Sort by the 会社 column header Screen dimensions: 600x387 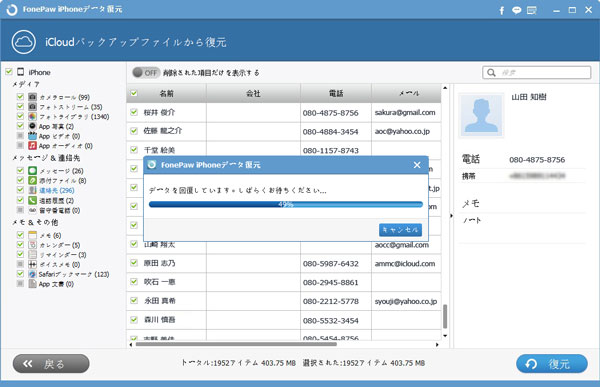[x=253, y=93]
